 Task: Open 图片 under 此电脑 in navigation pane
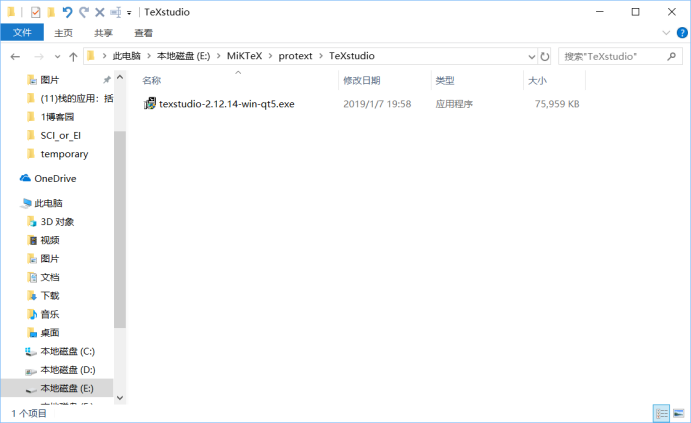tap(50, 259)
